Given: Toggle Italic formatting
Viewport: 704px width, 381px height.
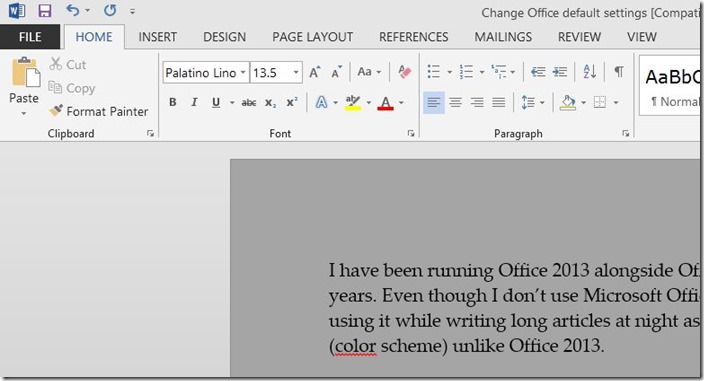Looking at the screenshot, I should (x=194, y=102).
